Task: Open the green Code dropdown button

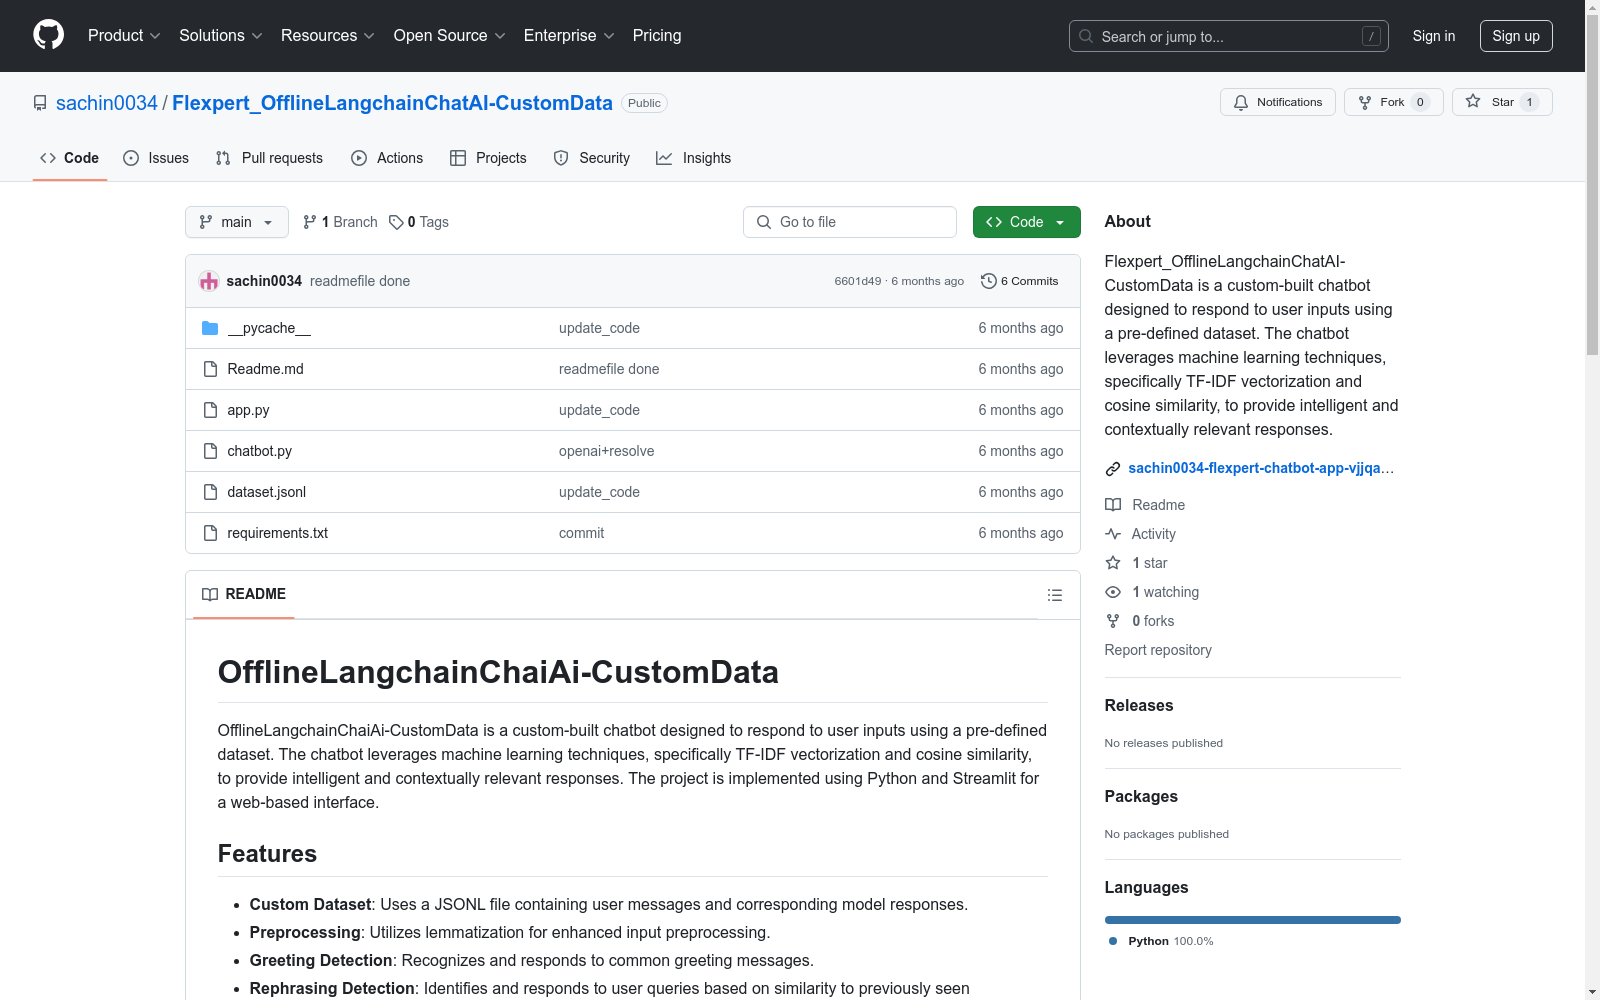Action: coord(1026,222)
